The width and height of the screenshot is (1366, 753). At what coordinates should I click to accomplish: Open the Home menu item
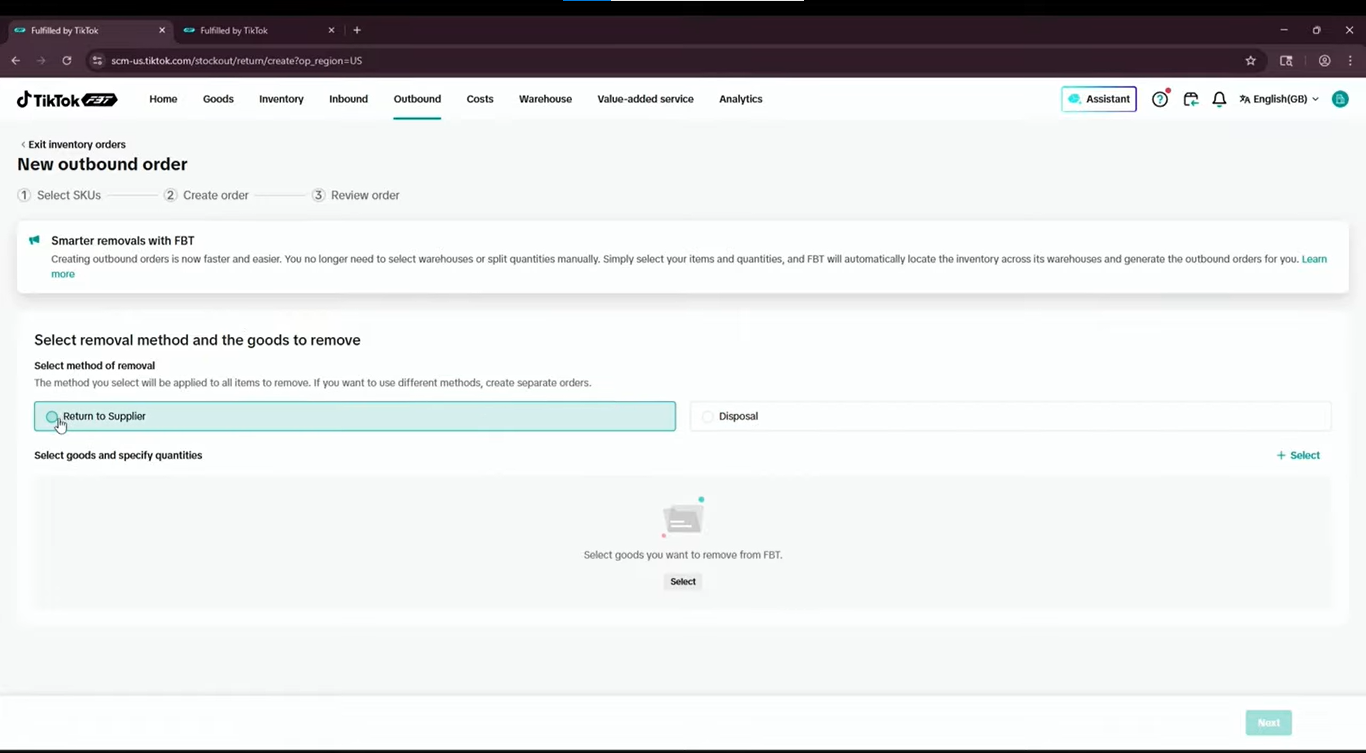[163, 99]
